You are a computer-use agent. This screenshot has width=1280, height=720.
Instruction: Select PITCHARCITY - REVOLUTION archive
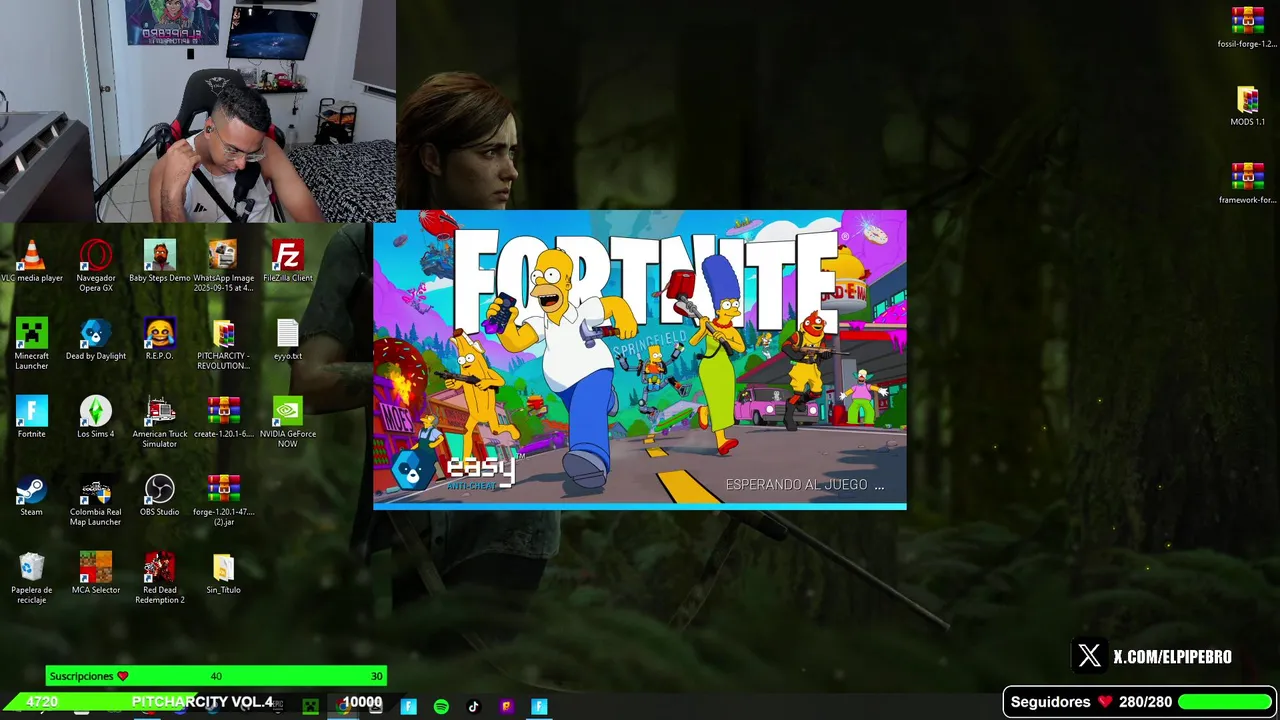click(223, 344)
